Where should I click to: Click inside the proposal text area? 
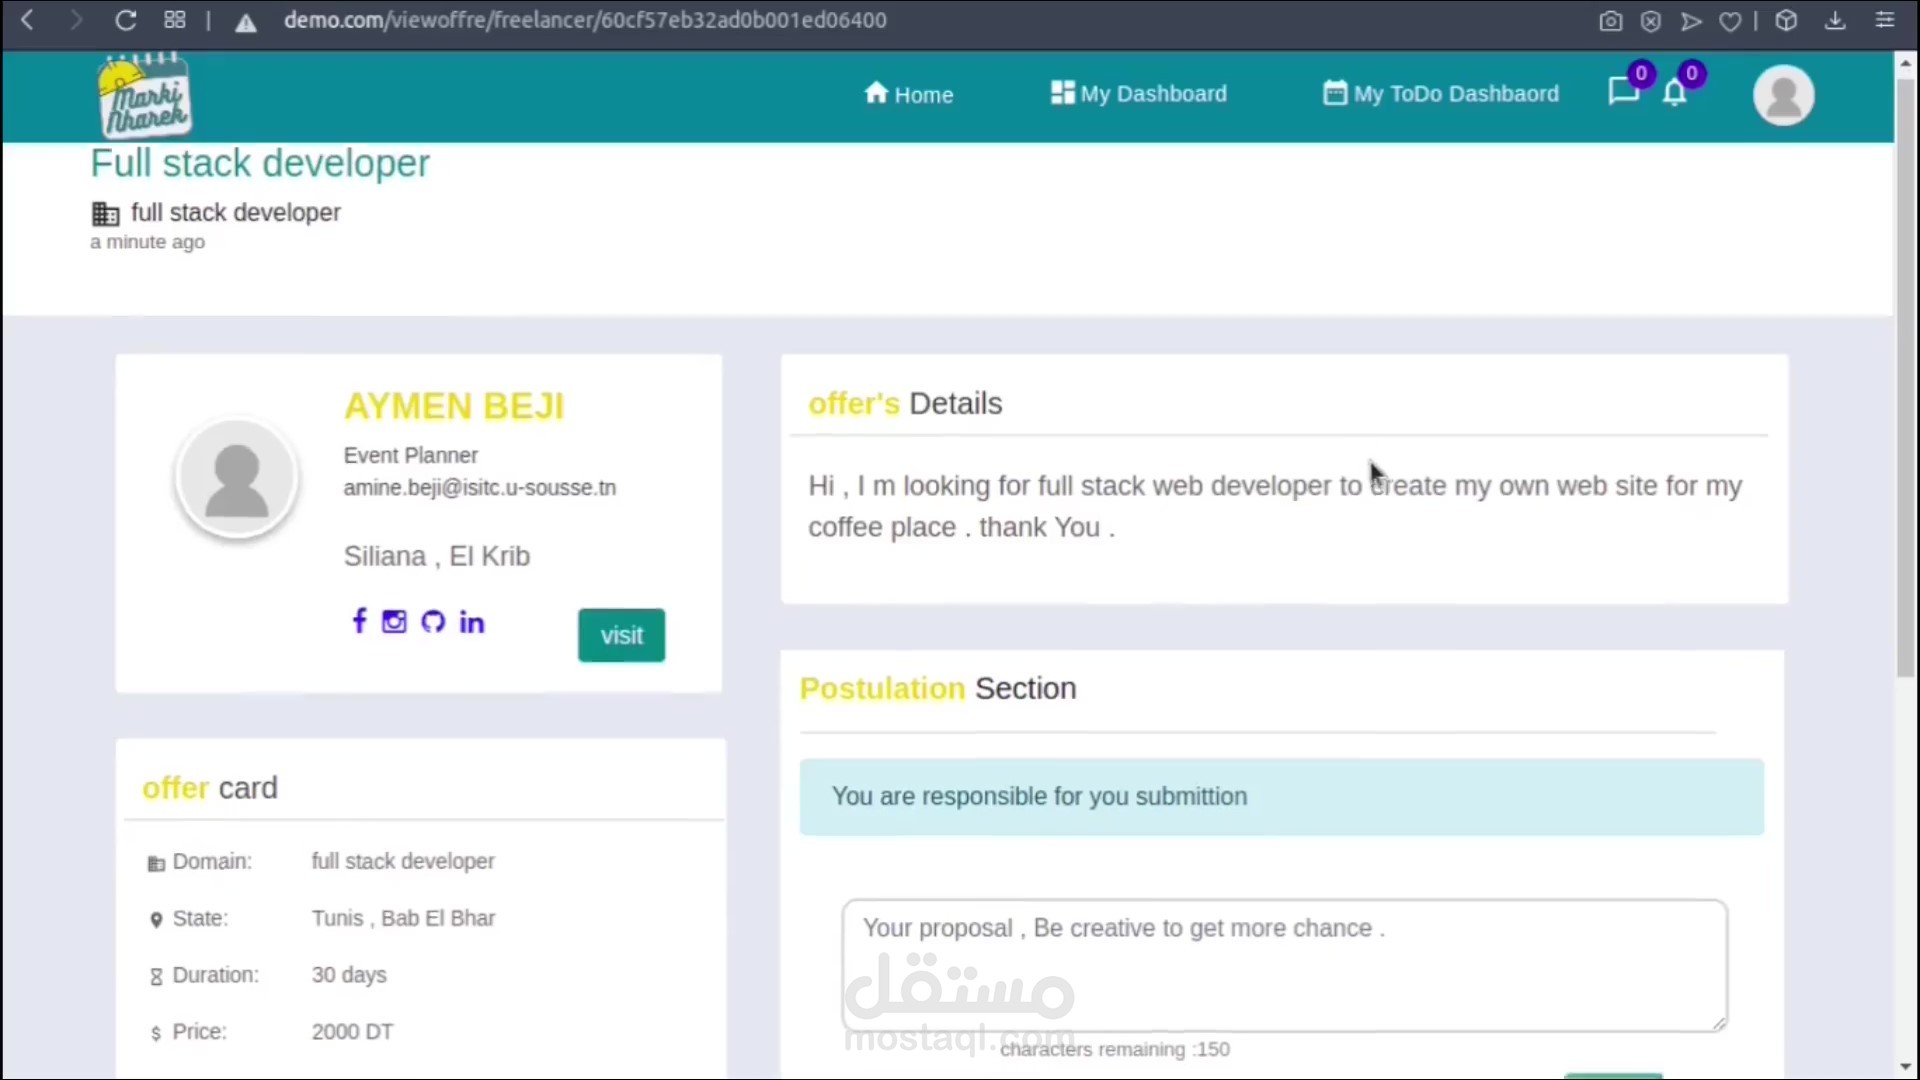(x=1283, y=965)
